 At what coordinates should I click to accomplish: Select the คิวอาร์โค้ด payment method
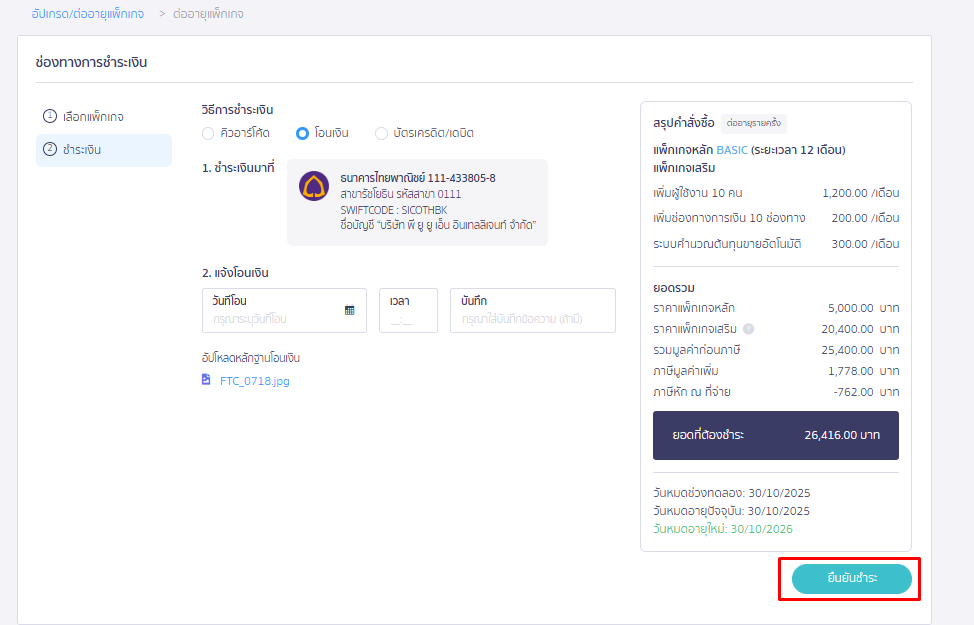tap(208, 133)
